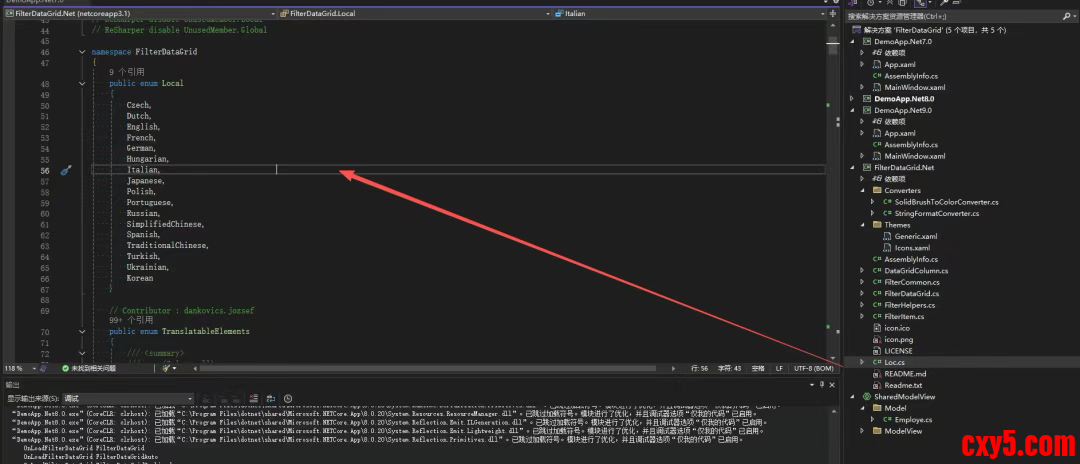Click the search magnifier icon in Solution Explorer
Image resolution: width=1080 pixels, height=464 pixels.
pos(1068,16)
